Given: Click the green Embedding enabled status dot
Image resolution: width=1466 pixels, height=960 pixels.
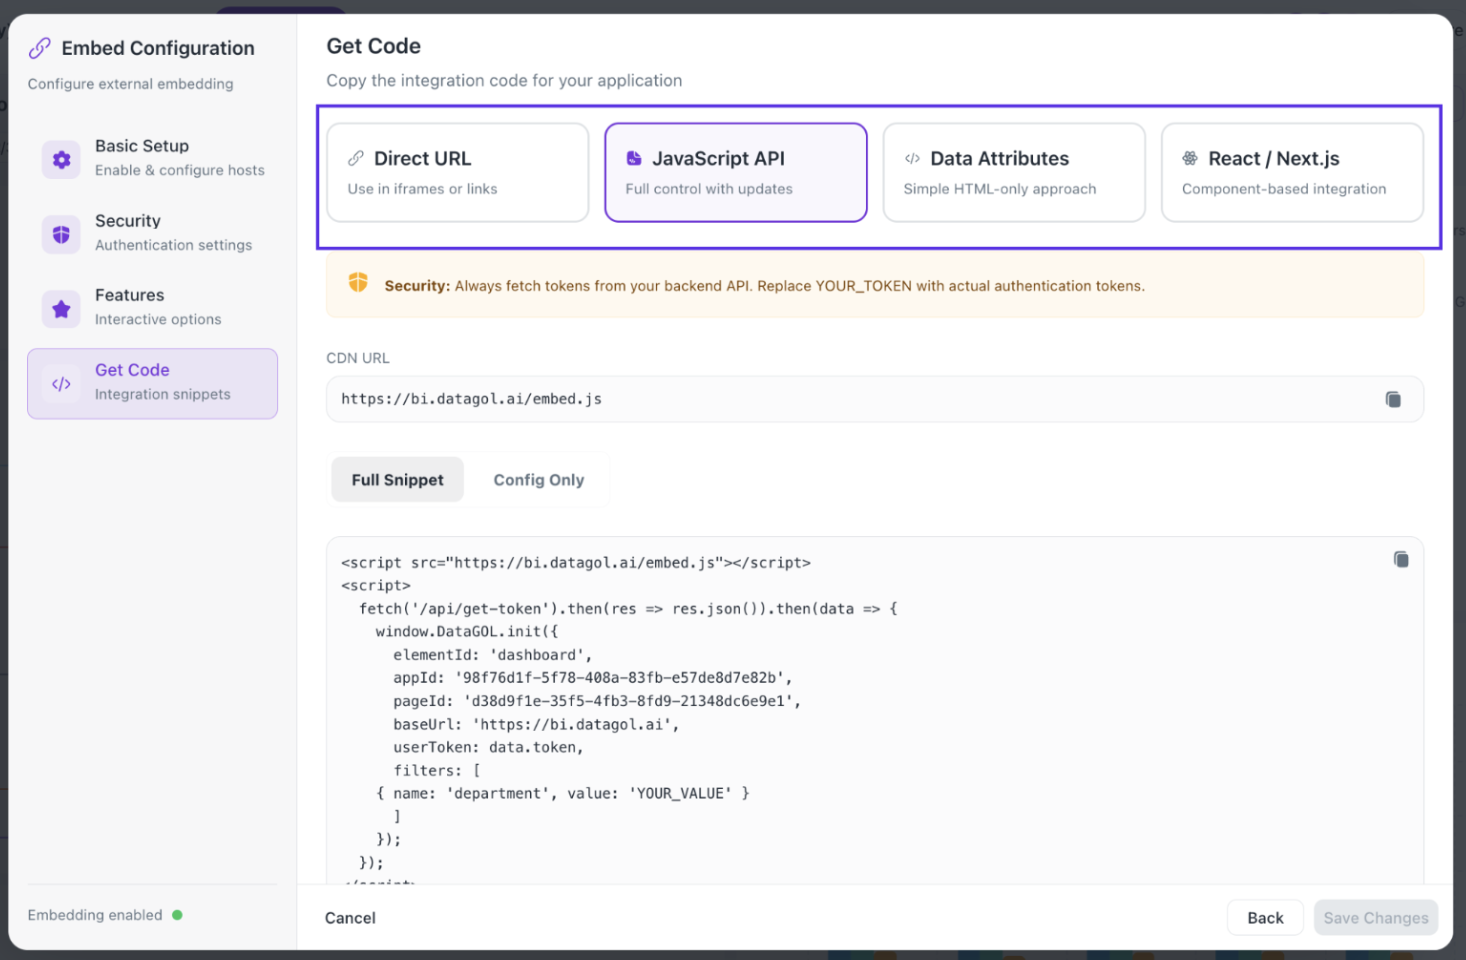Looking at the screenshot, I should coord(177,915).
